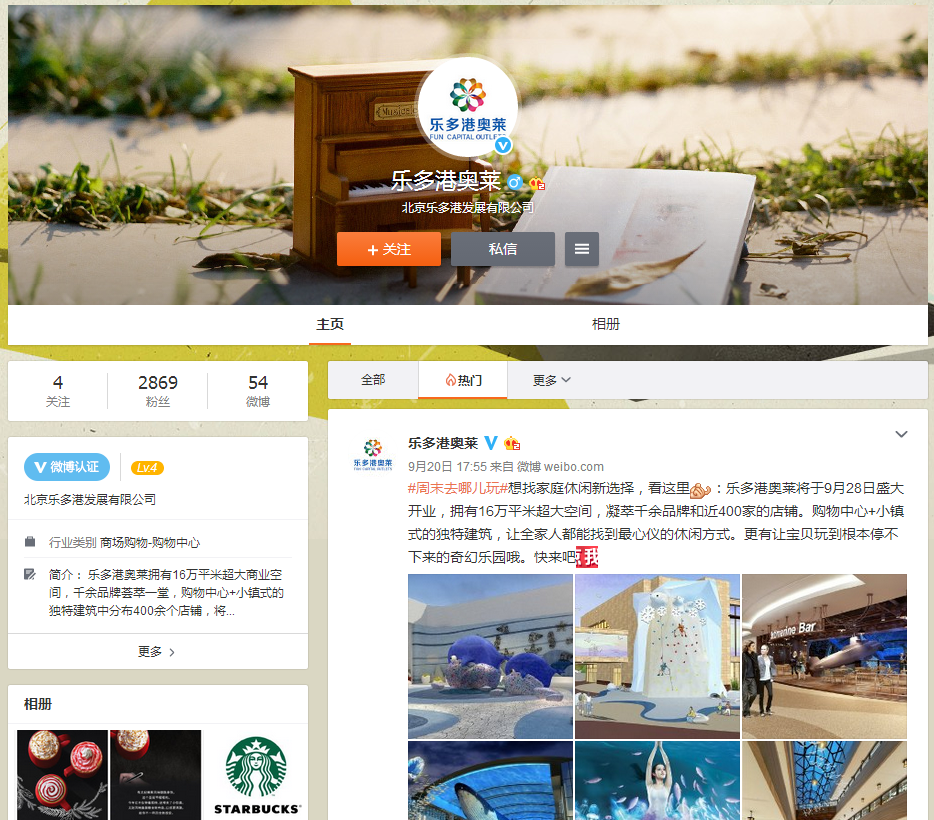
Task: Send a private message via 私信
Action: (503, 249)
